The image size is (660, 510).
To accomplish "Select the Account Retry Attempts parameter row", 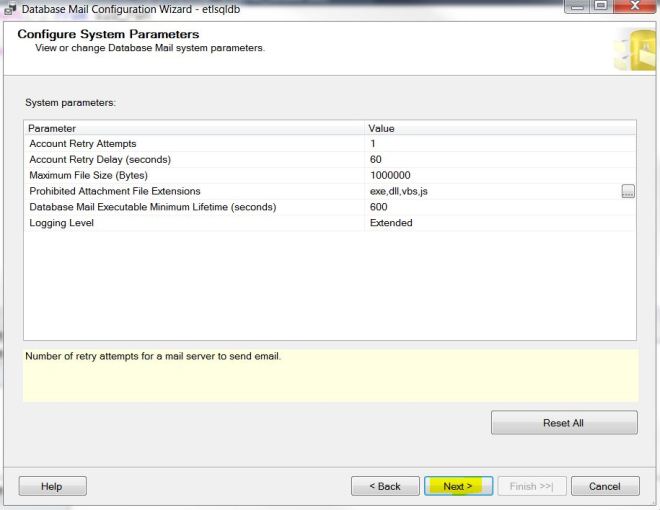I will [195, 144].
